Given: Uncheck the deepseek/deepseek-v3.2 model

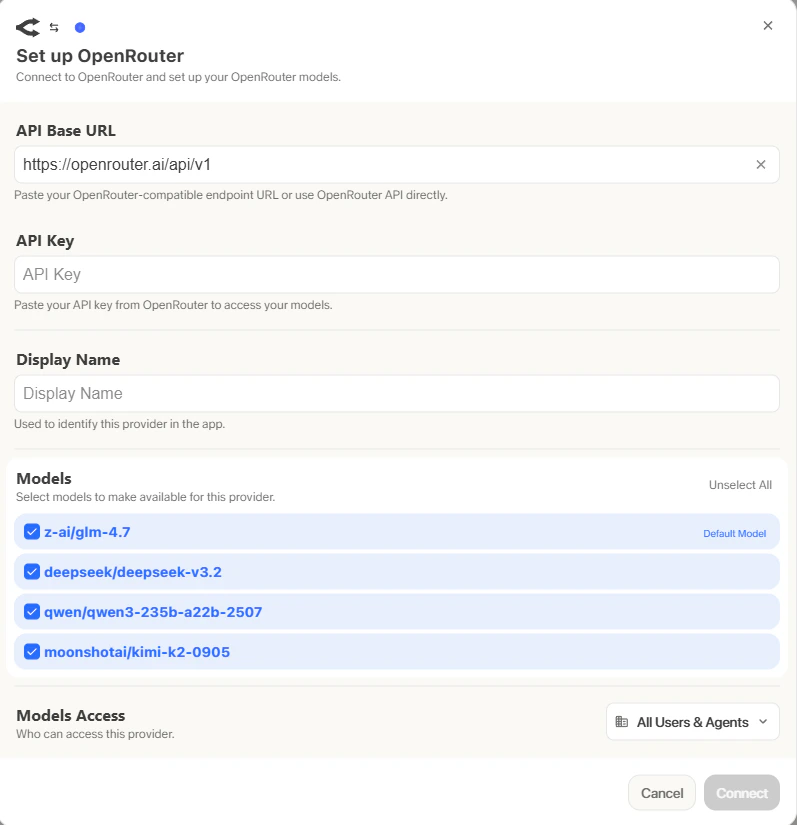Looking at the screenshot, I should [31, 571].
